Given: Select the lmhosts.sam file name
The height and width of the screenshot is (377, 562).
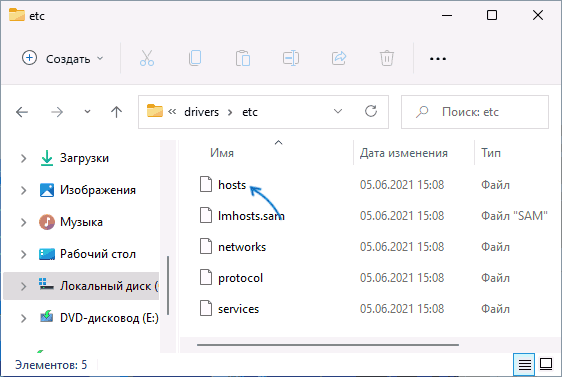Looking at the screenshot, I should tap(251, 216).
